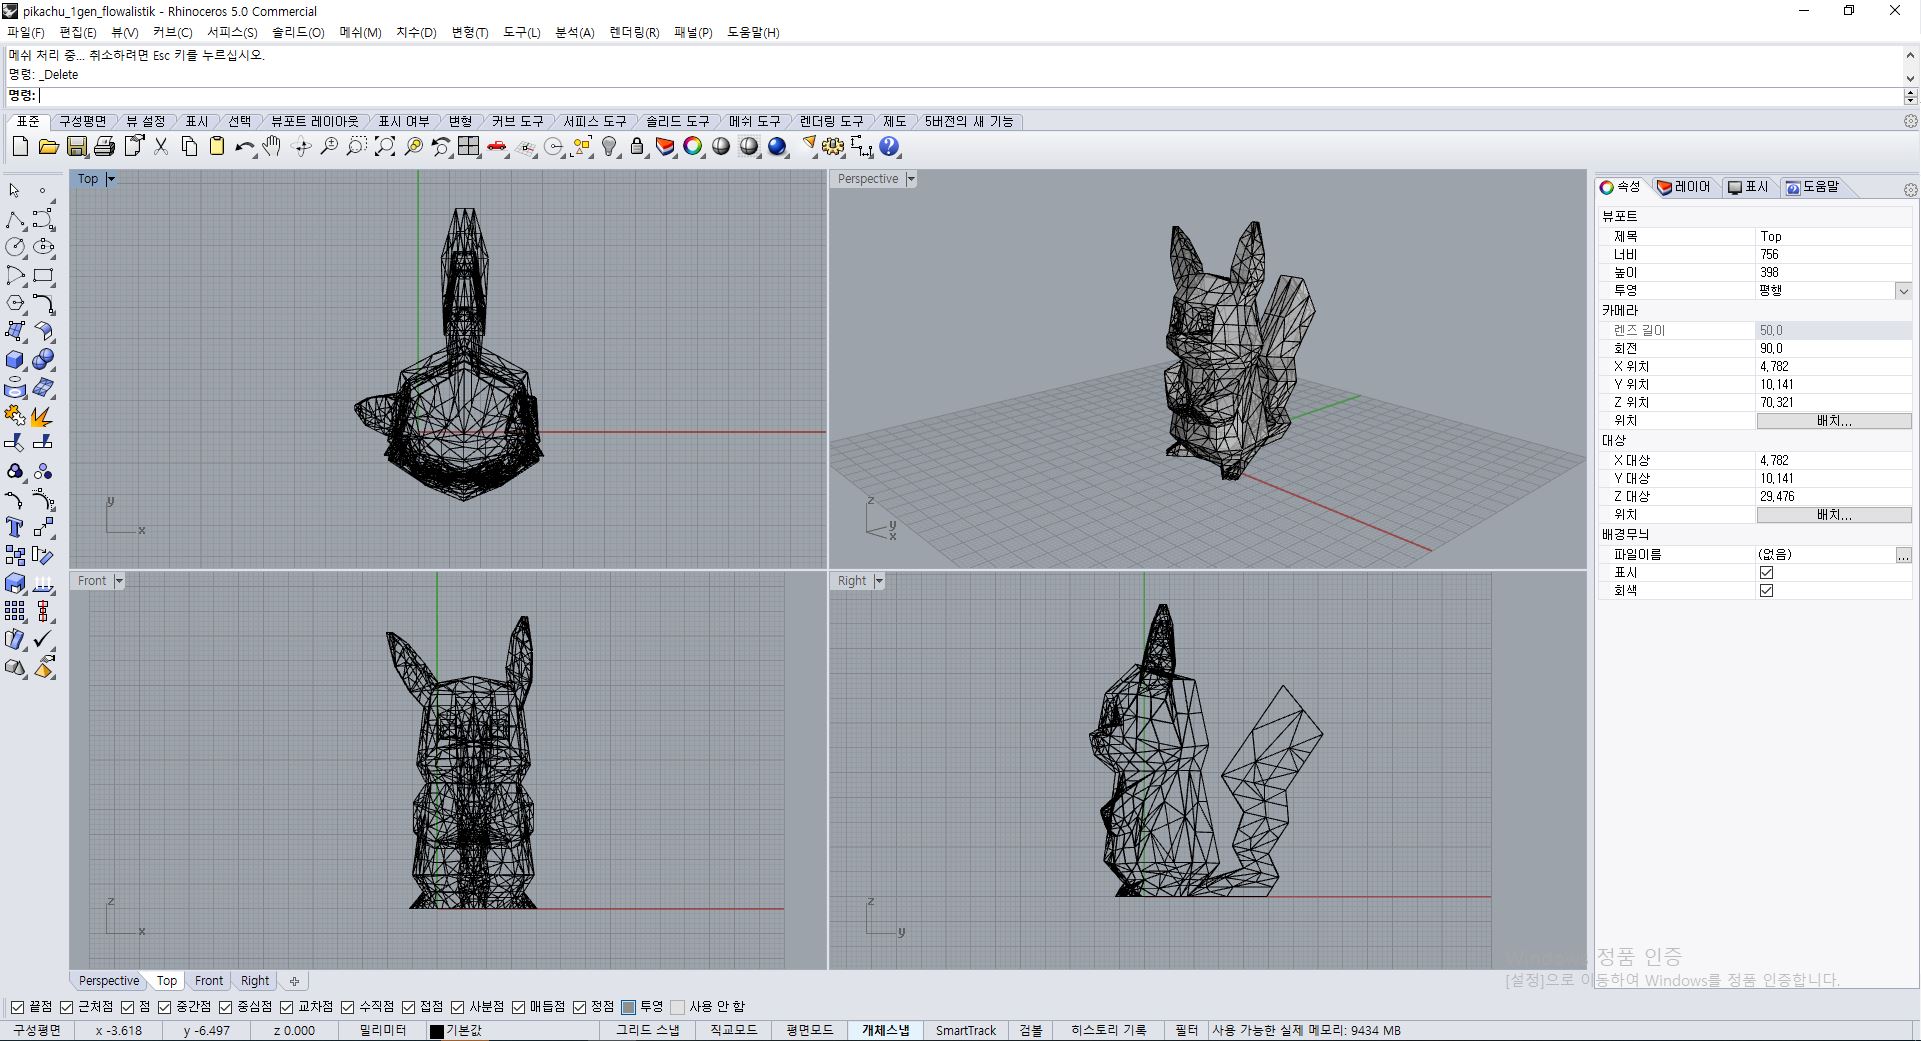This screenshot has height=1041, width=1921.
Task: Click the Explode icon in the left sidebar
Action: [x=43, y=416]
